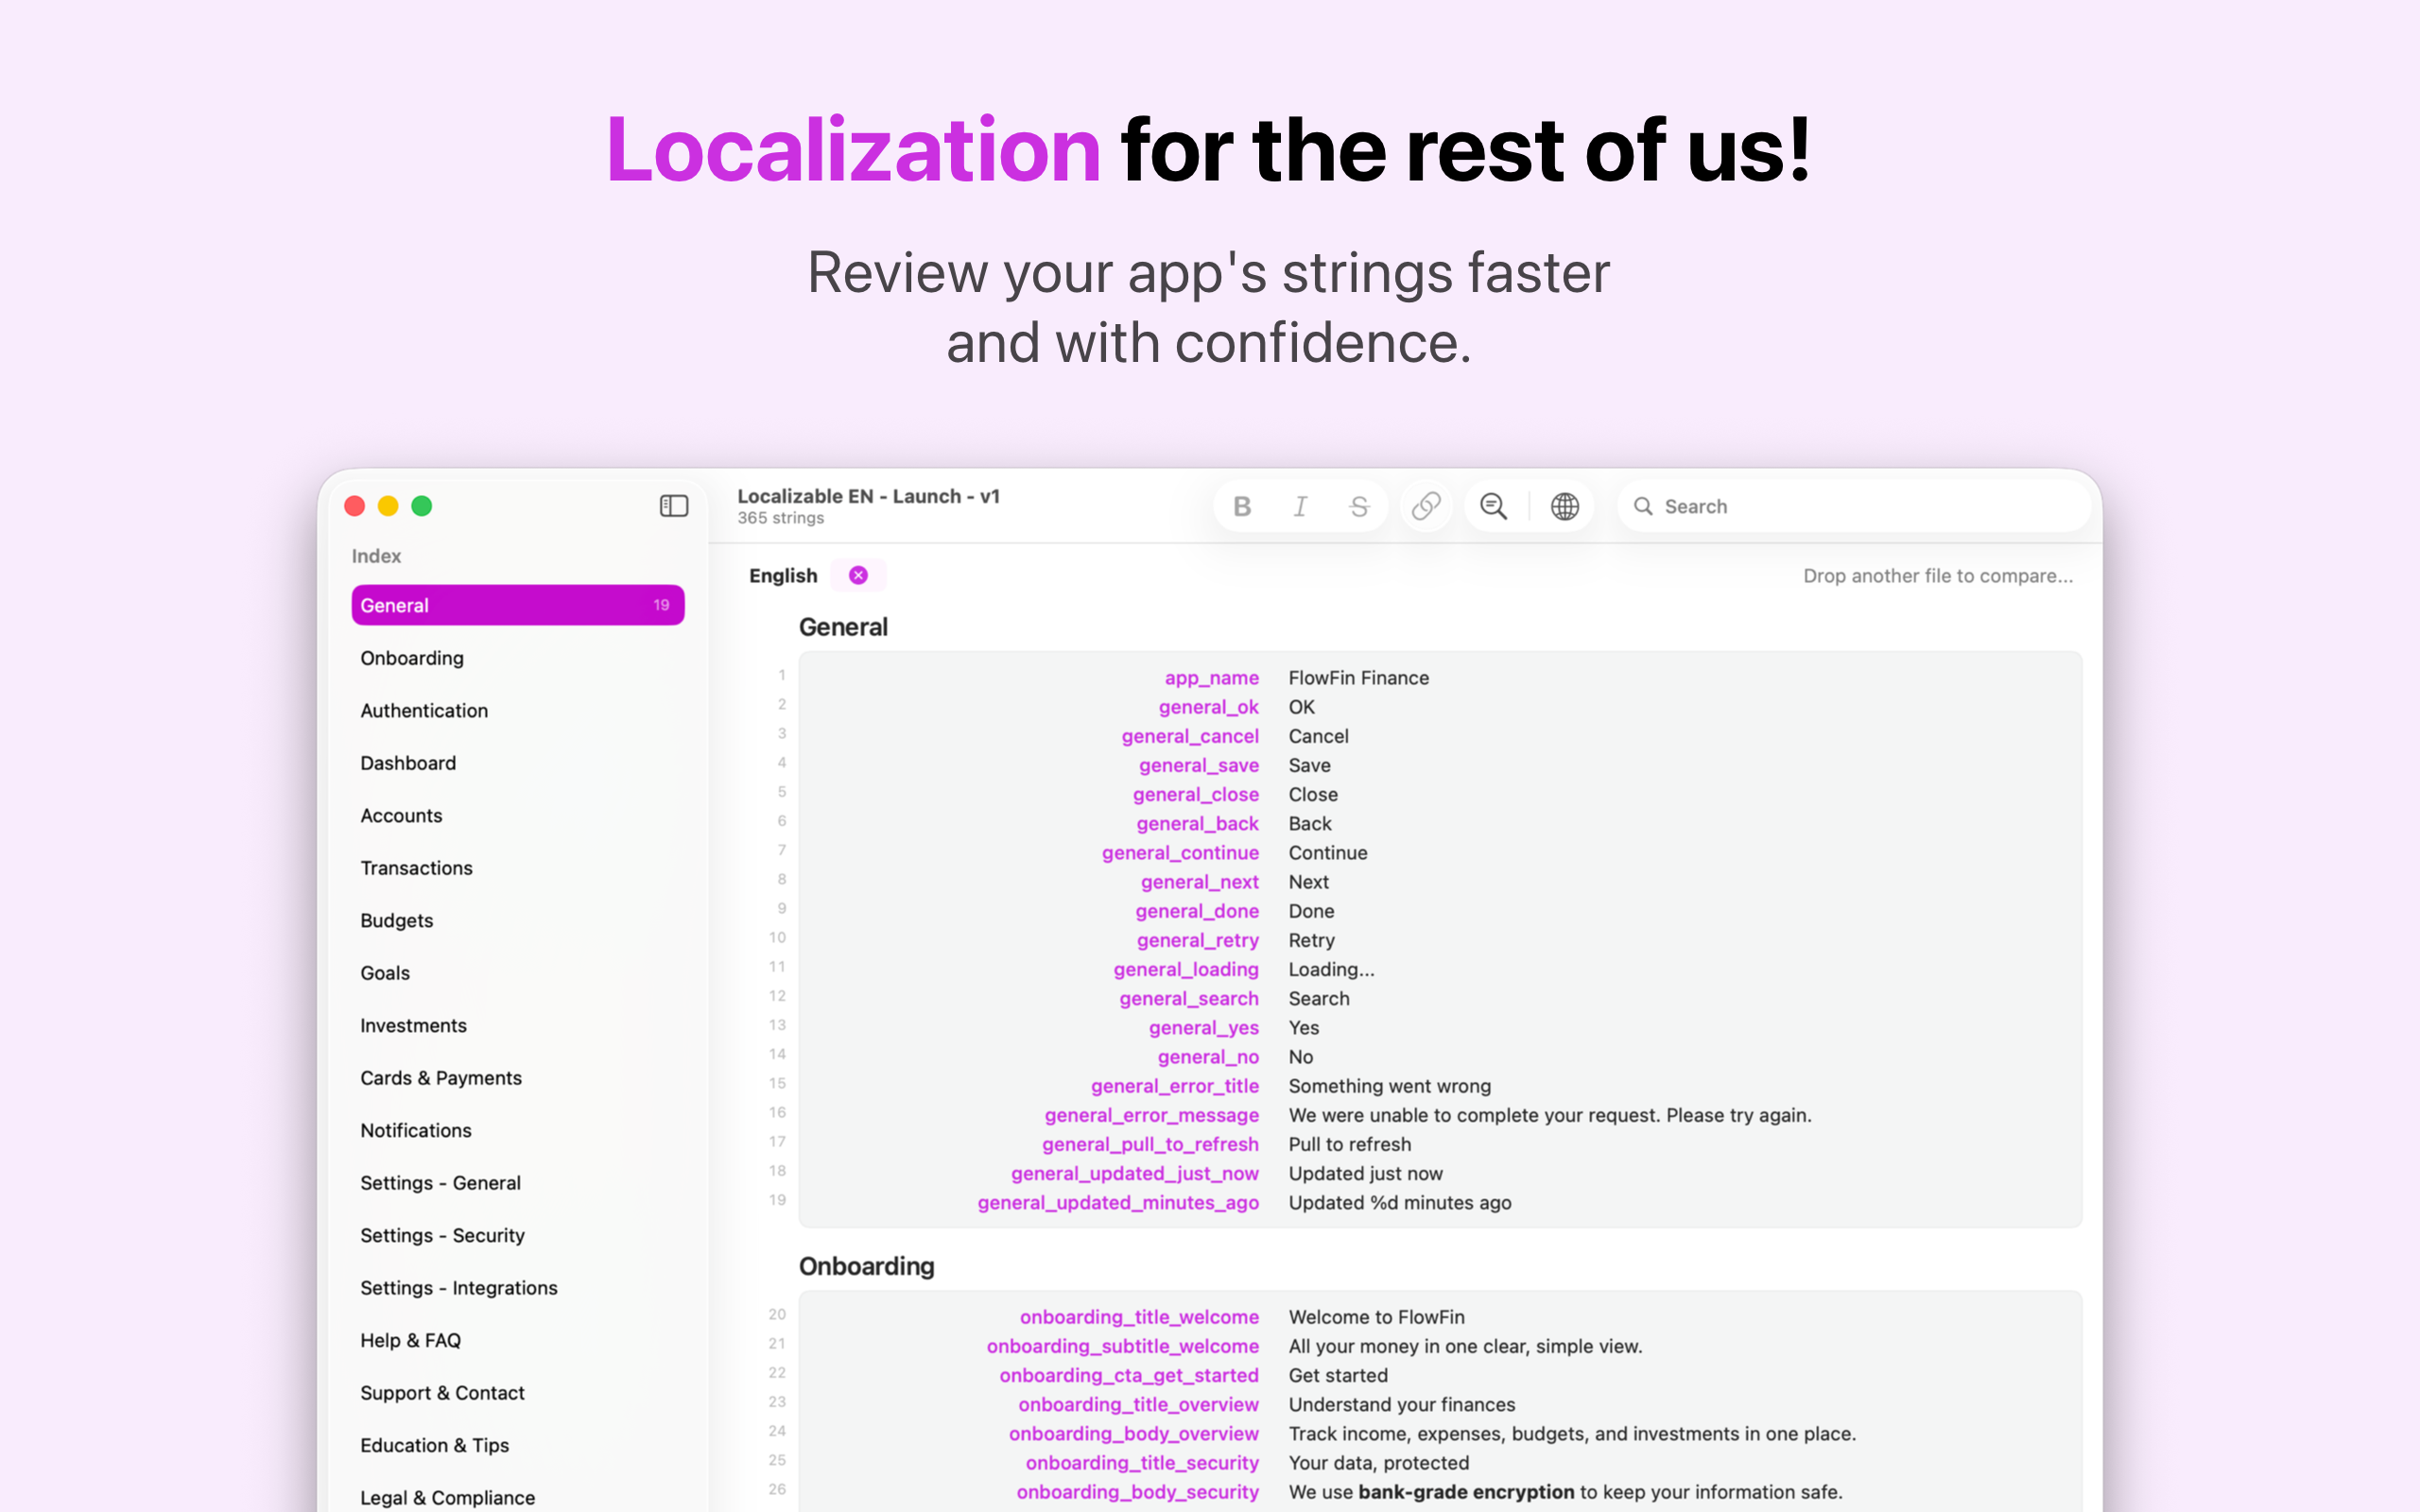Zoom out using the magnifier icon

(x=1492, y=506)
